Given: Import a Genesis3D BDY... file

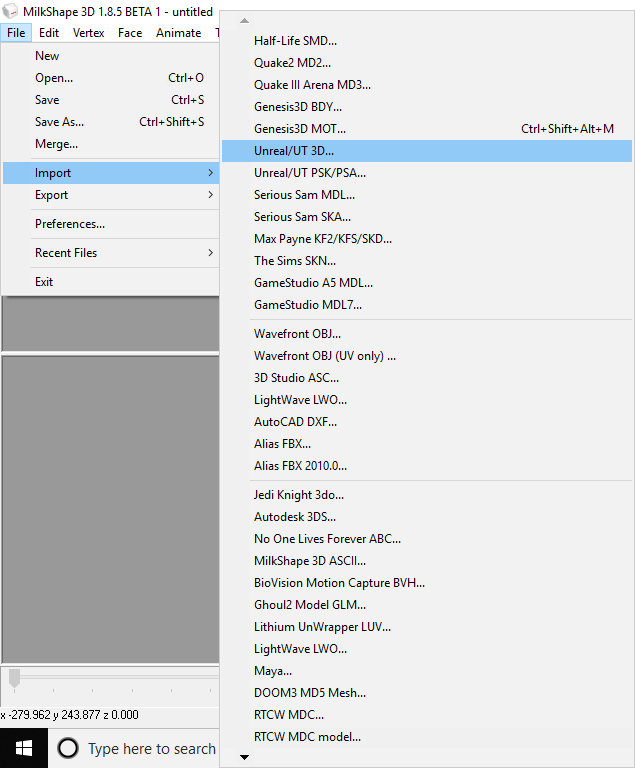Looking at the screenshot, I should click(x=427, y=106).
